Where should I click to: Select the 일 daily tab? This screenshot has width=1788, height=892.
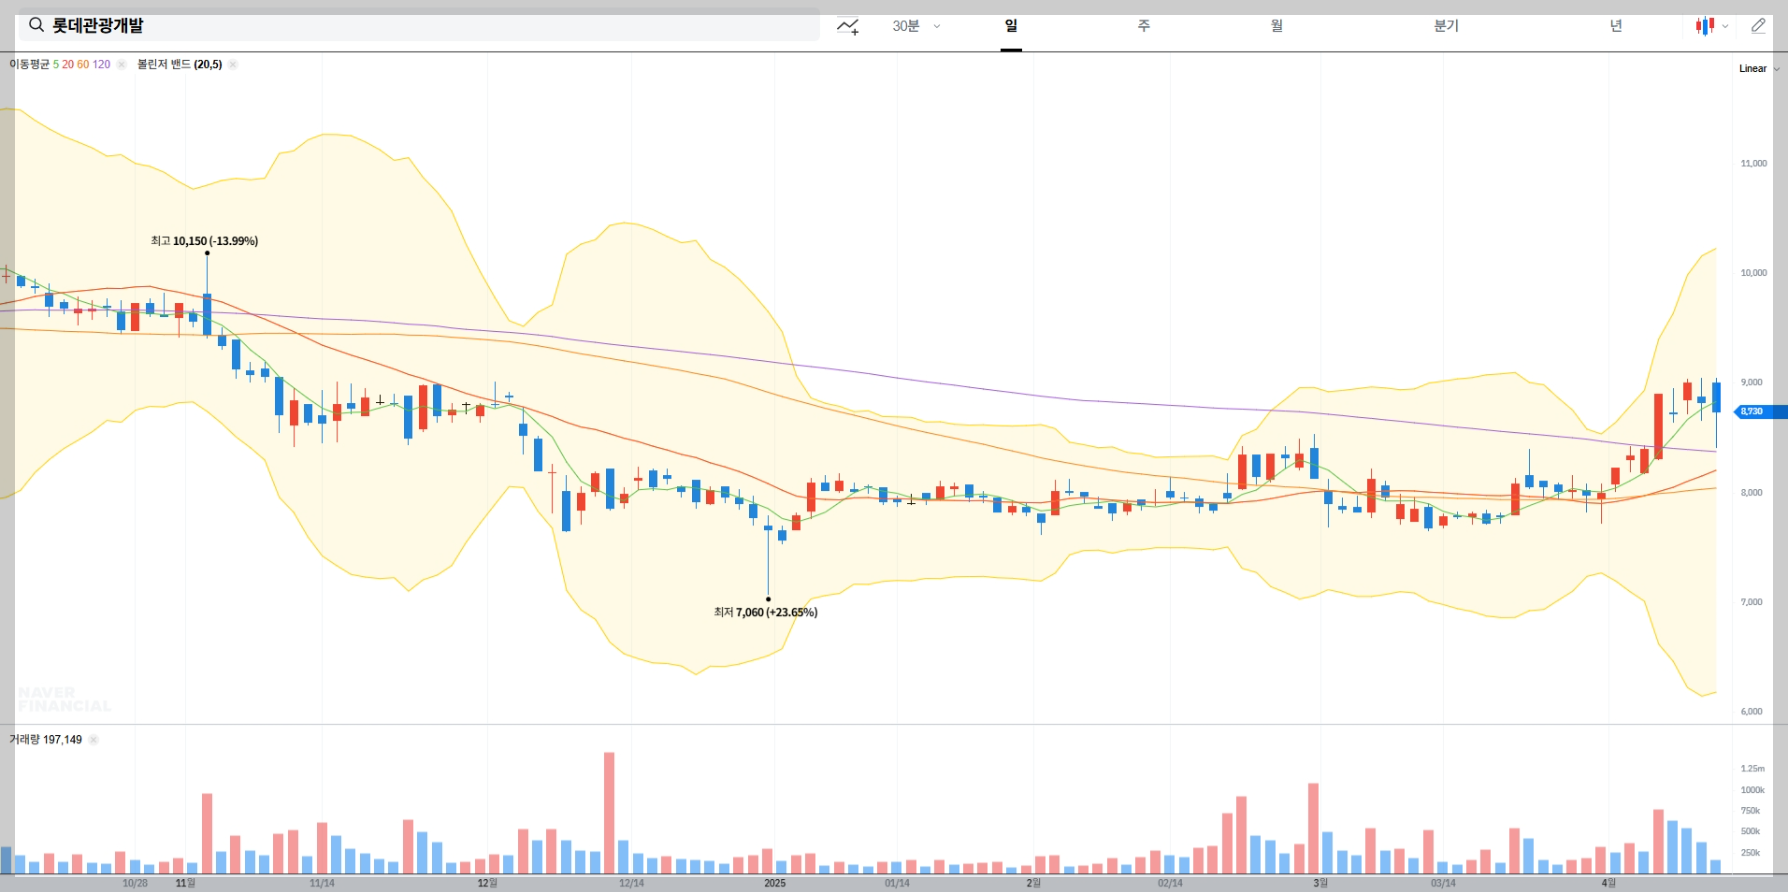pyautogui.click(x=1011, y=26)
